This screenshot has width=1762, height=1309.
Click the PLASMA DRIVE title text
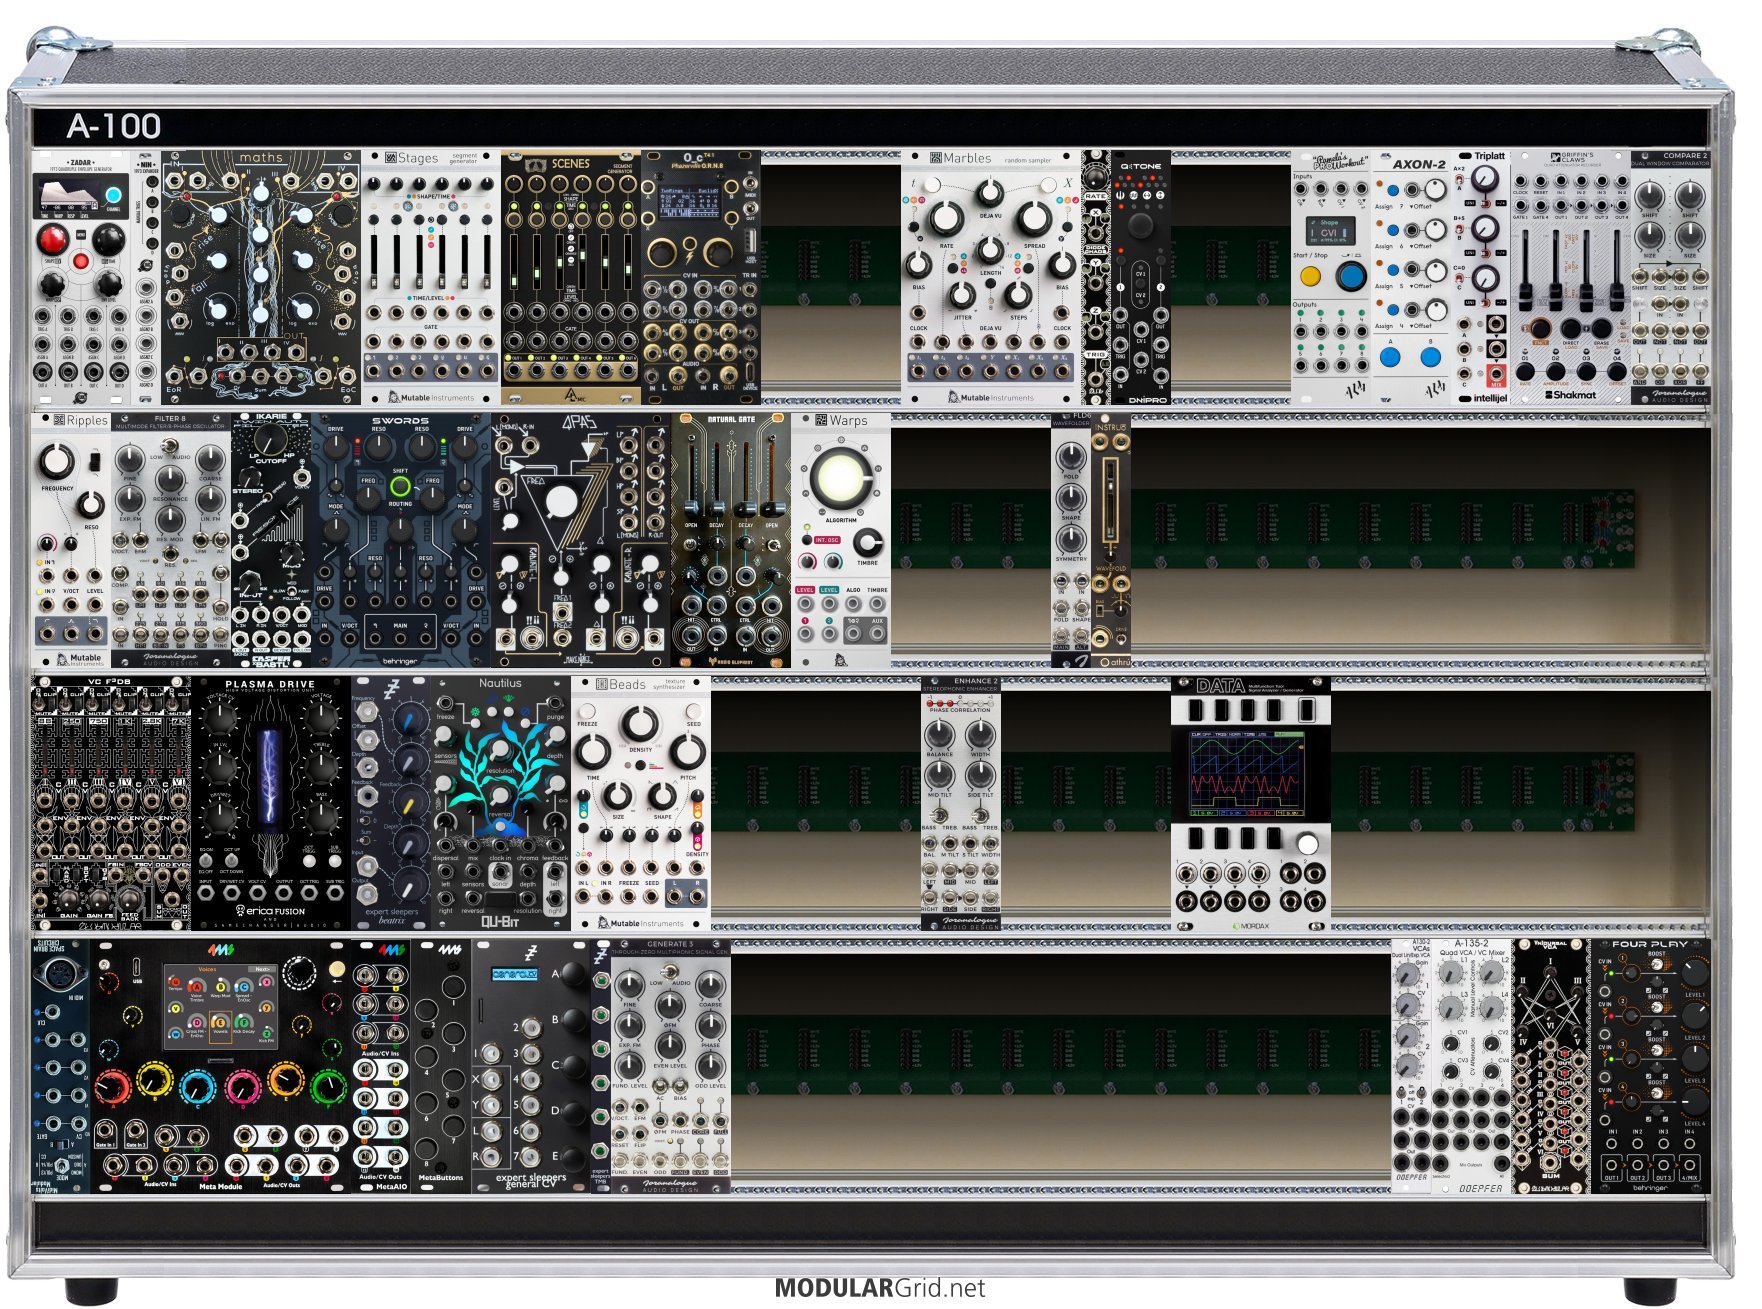(x=270, y=685)
